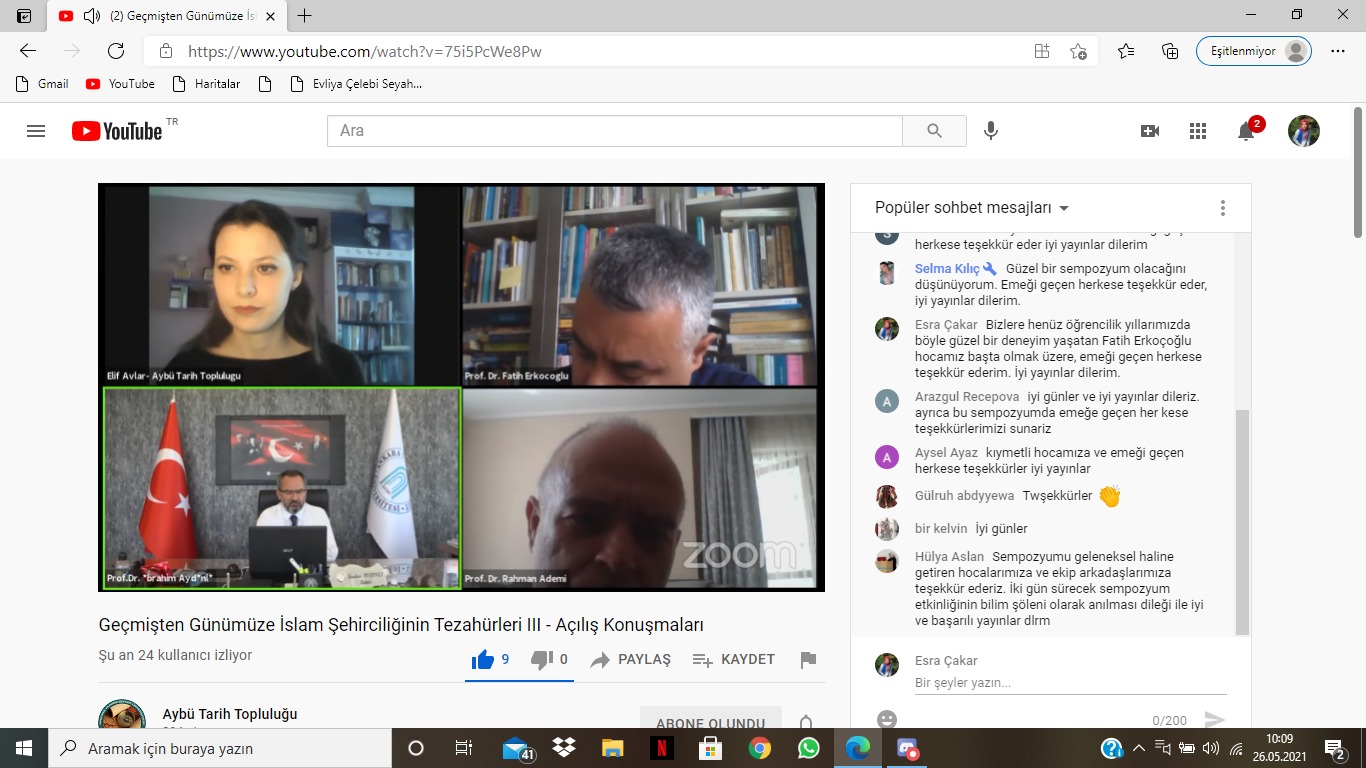The height and width of the screenshot is (768, 1366).
Task: Open the notifications bell with 2 alerts
Action: click(x=1246, y=131)
